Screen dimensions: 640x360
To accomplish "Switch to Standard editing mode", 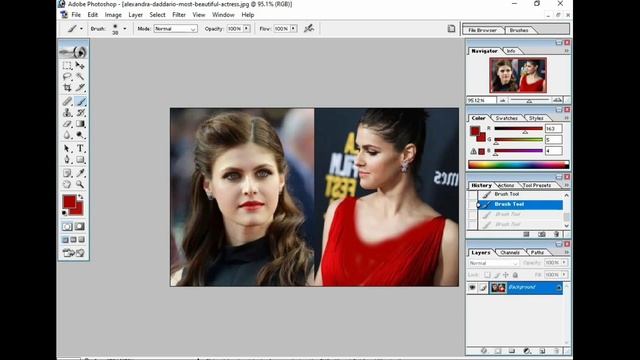I will pyautogui.click(x=67, y=226).
